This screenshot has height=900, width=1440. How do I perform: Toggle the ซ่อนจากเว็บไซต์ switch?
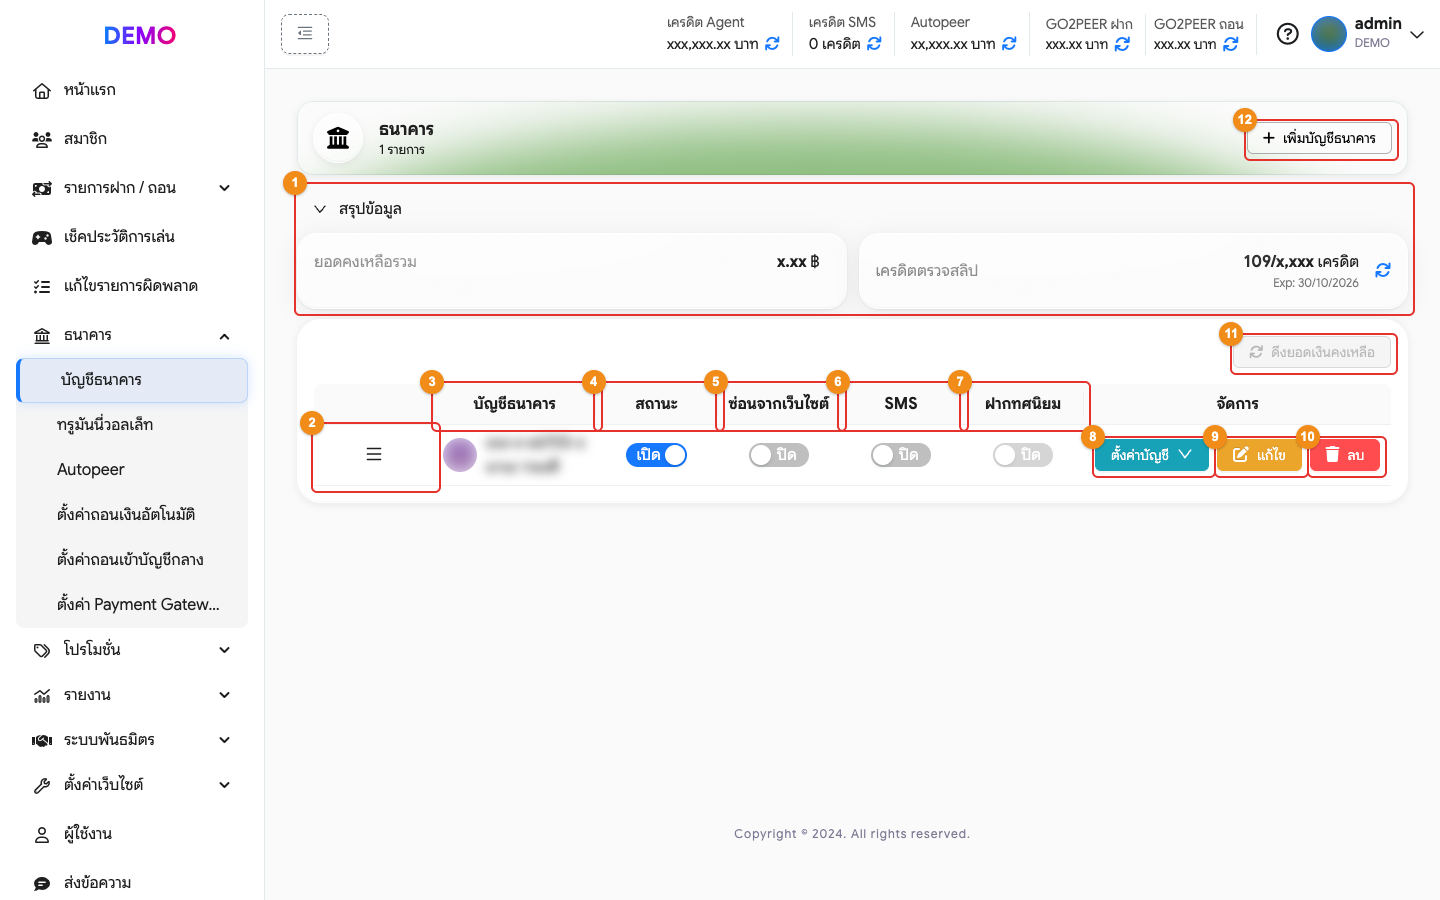point(778,455)
